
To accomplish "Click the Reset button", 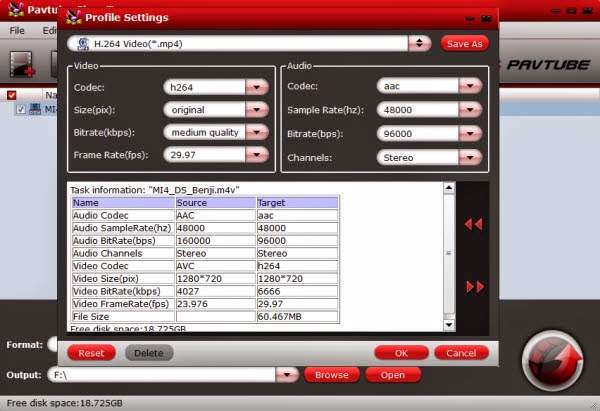I will (91, 353).
